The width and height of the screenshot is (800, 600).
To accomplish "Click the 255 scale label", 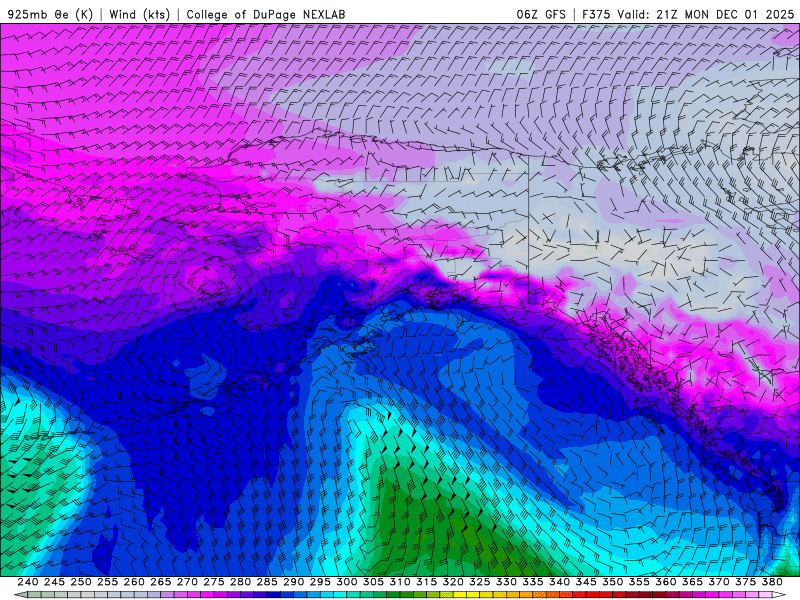I will click(107, 582).
